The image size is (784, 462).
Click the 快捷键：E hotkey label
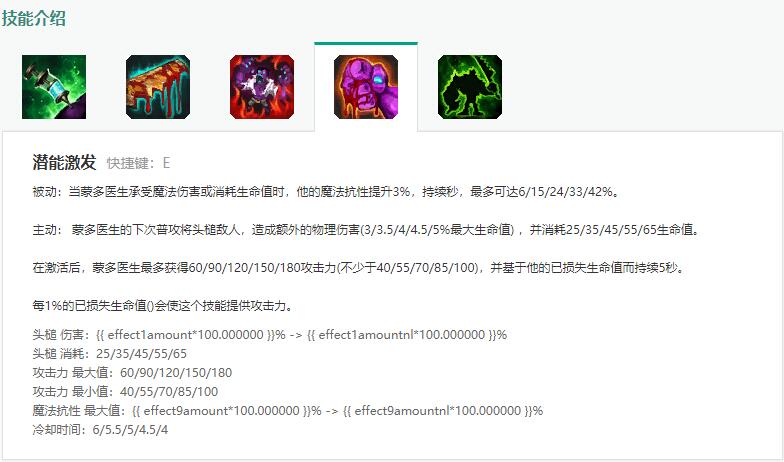[138, 163]
